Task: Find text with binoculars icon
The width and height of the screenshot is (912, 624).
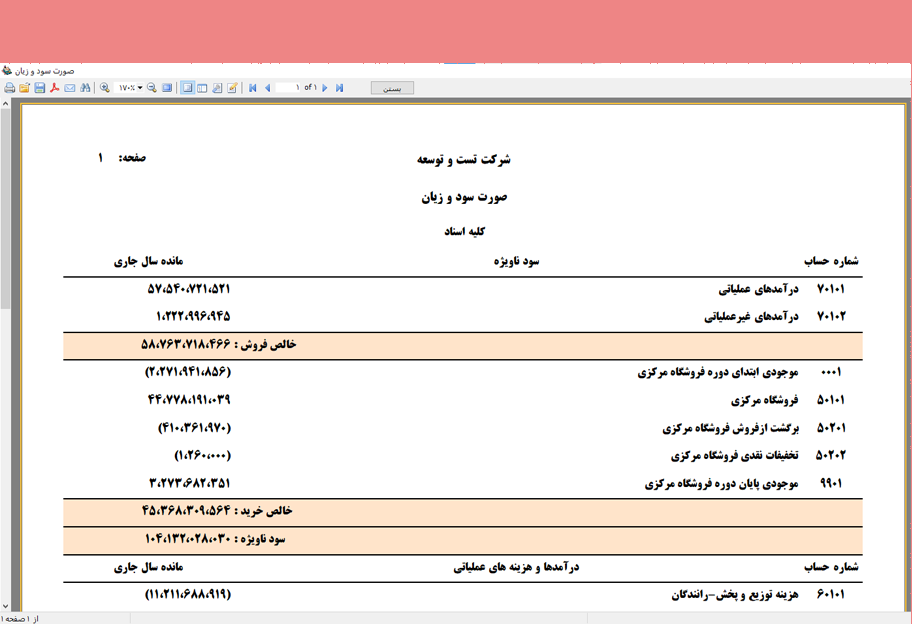Action: tap(85, 88)
